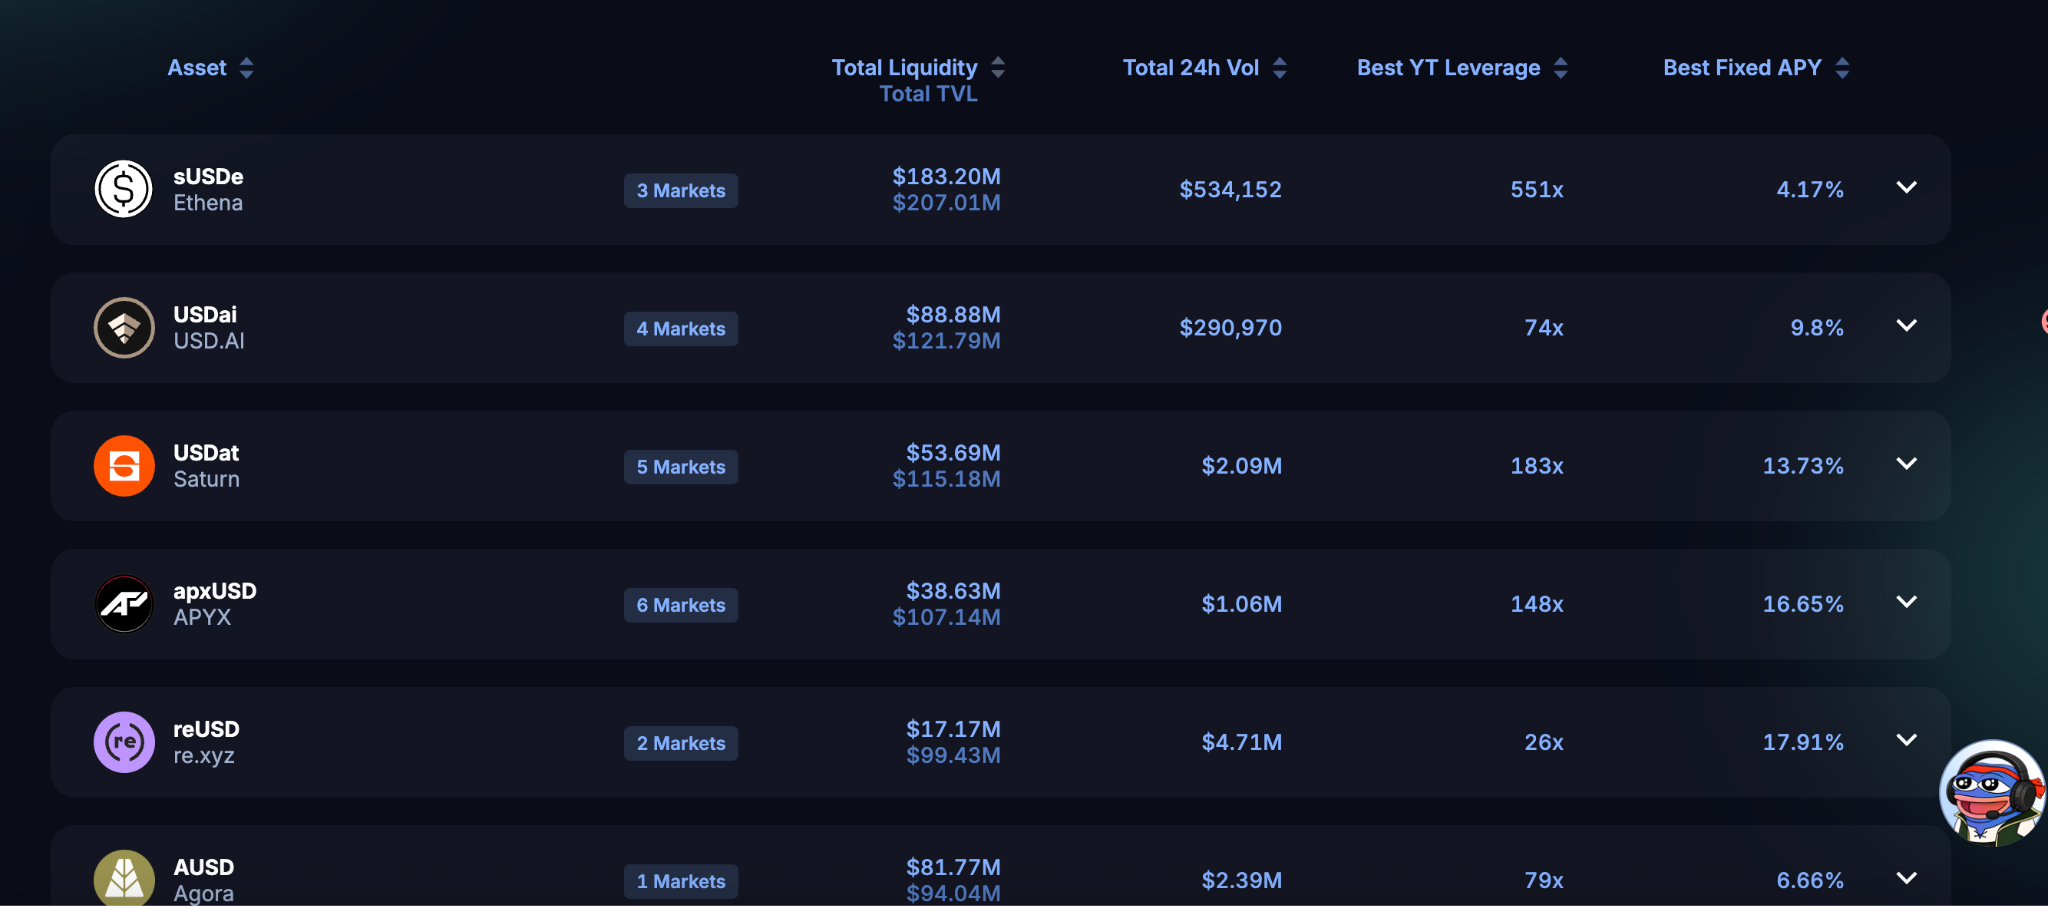2048x906 pixels.
Task: Expand the sUSDe row chevron
Action: (1907, 187)
